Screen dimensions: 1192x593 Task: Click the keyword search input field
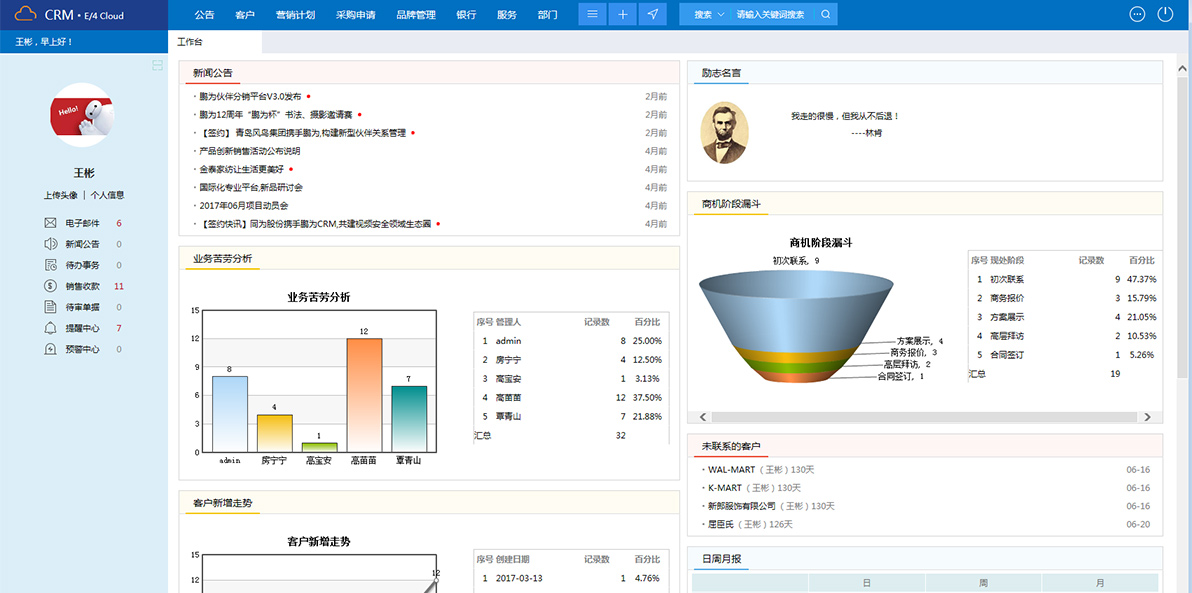[x=770, y=14]
